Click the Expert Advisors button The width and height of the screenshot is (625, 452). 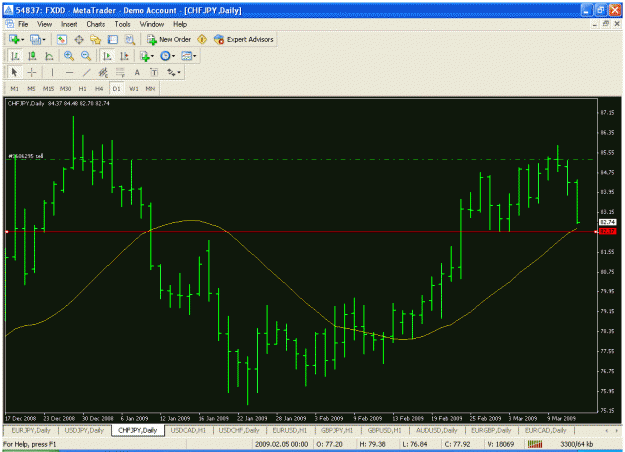pyautogui.click(x=244, y=39)
